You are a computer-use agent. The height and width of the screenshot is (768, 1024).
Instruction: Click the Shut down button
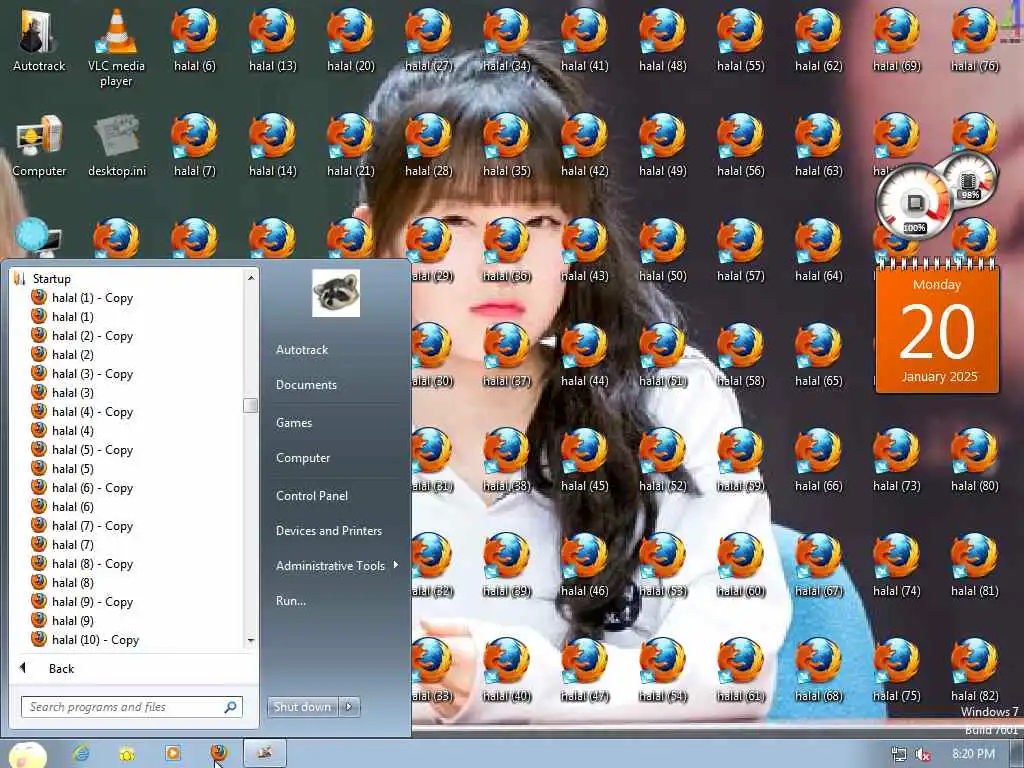click(302, 707)
